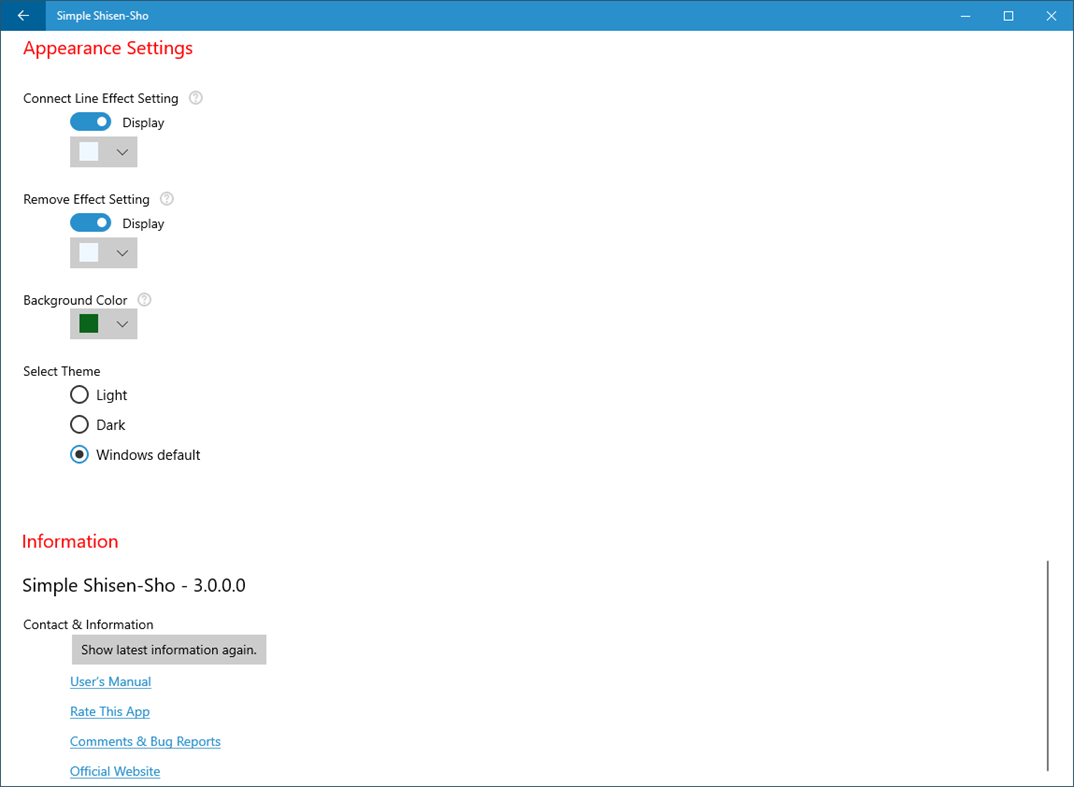Open help icon for Connect Line Effect Setting
This screenshot has width=1074, height=787.
click(x=196, y=98)
